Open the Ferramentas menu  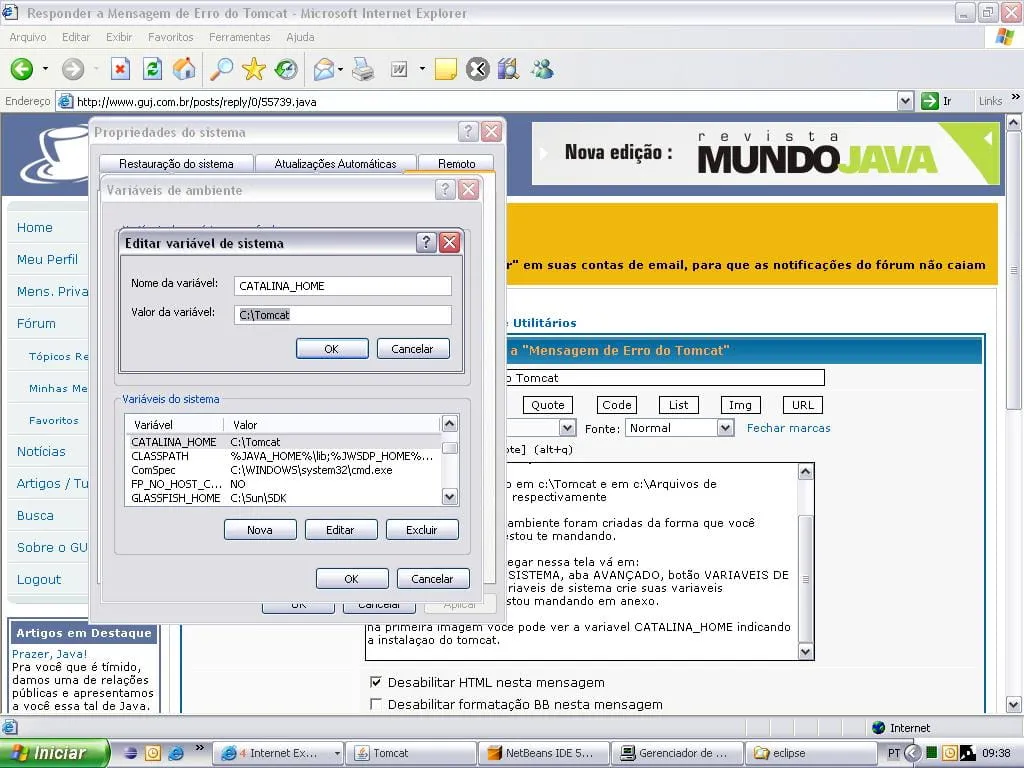[x=240, y=37]
